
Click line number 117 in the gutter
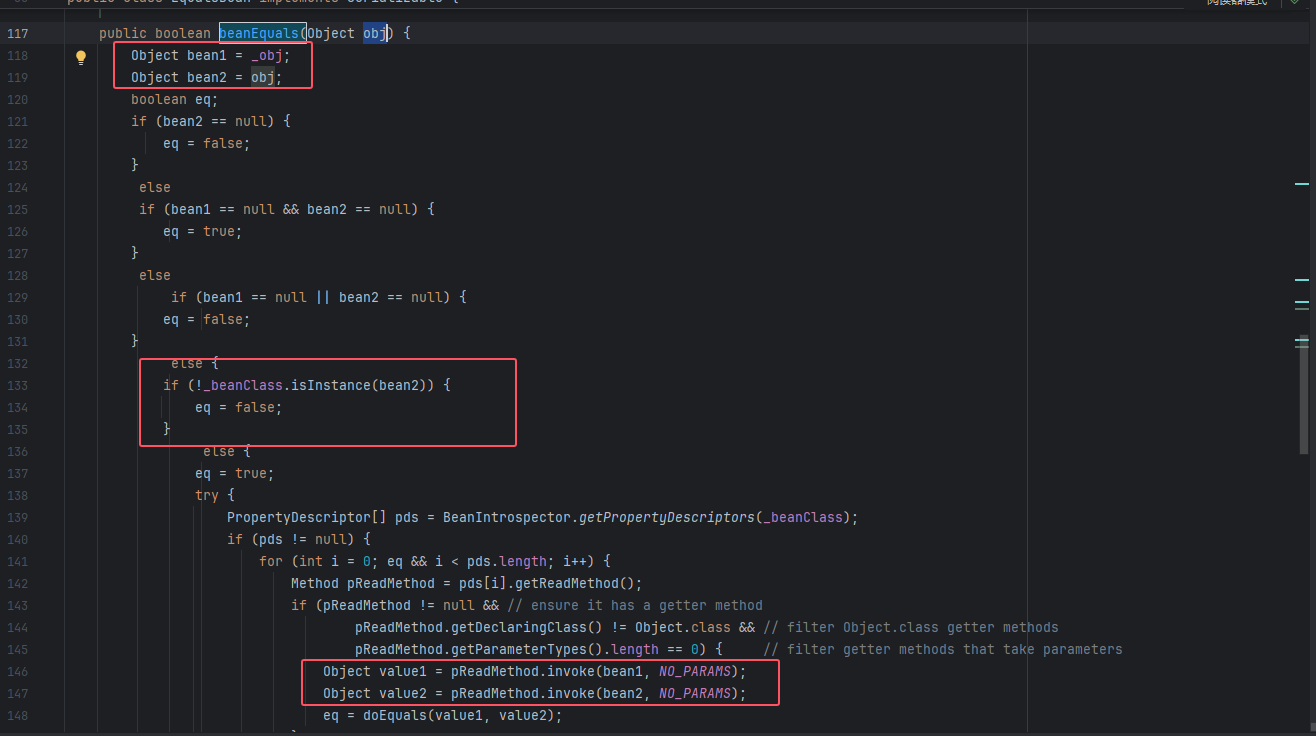[x=18, y=33]
